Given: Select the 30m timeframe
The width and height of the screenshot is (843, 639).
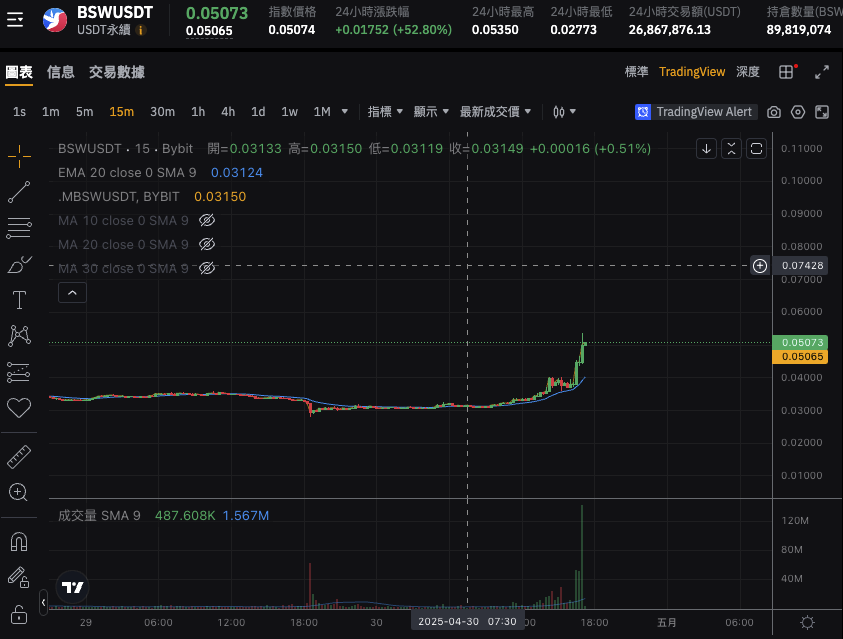Looking at the screenshot, I should (162, 112).
